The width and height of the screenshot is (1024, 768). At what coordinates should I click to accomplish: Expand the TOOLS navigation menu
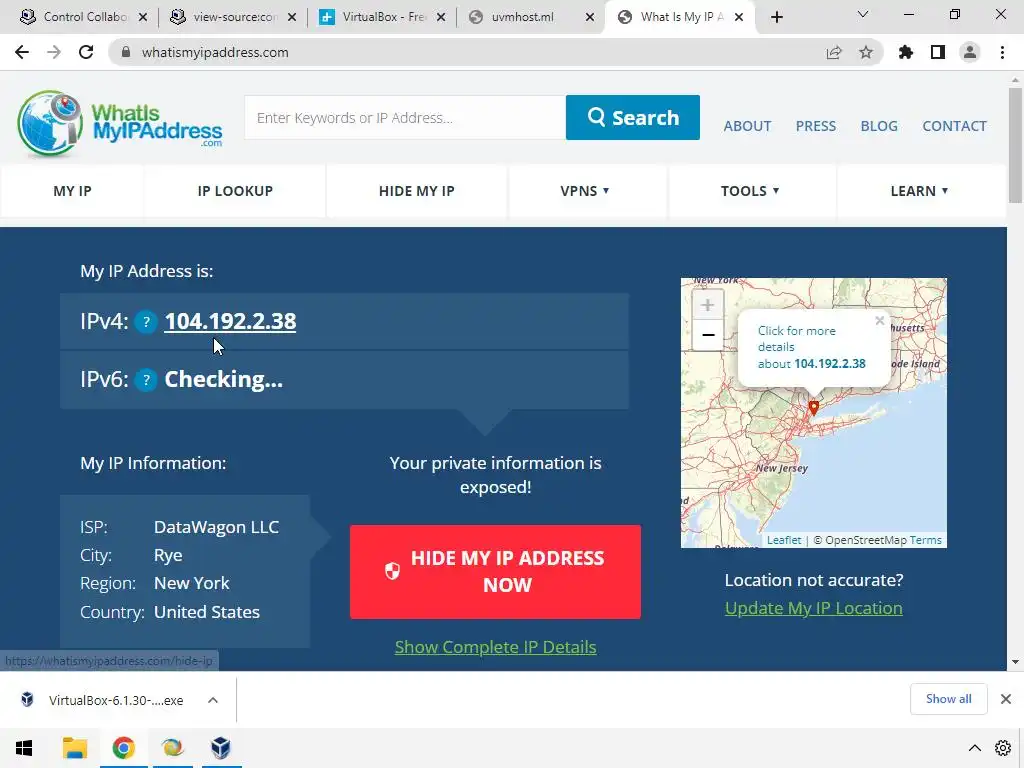click(x=750, y=191)
